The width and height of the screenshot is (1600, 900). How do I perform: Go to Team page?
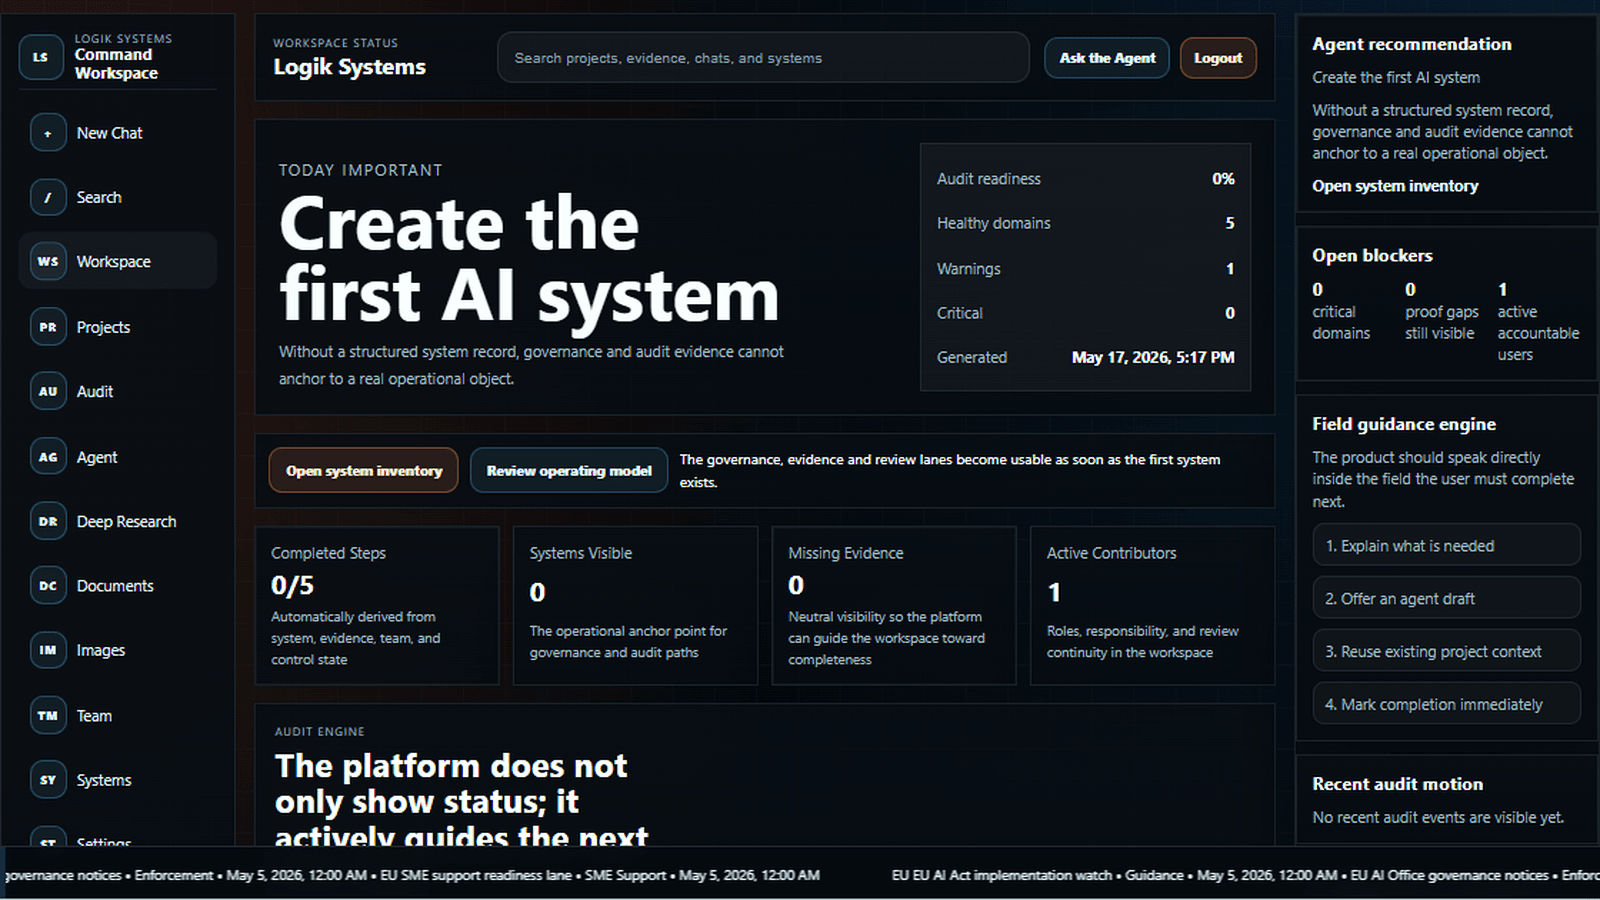[x=118, y=715]
